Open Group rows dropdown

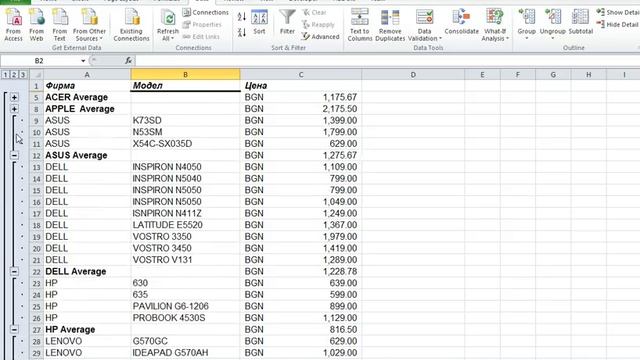(527, 24)
